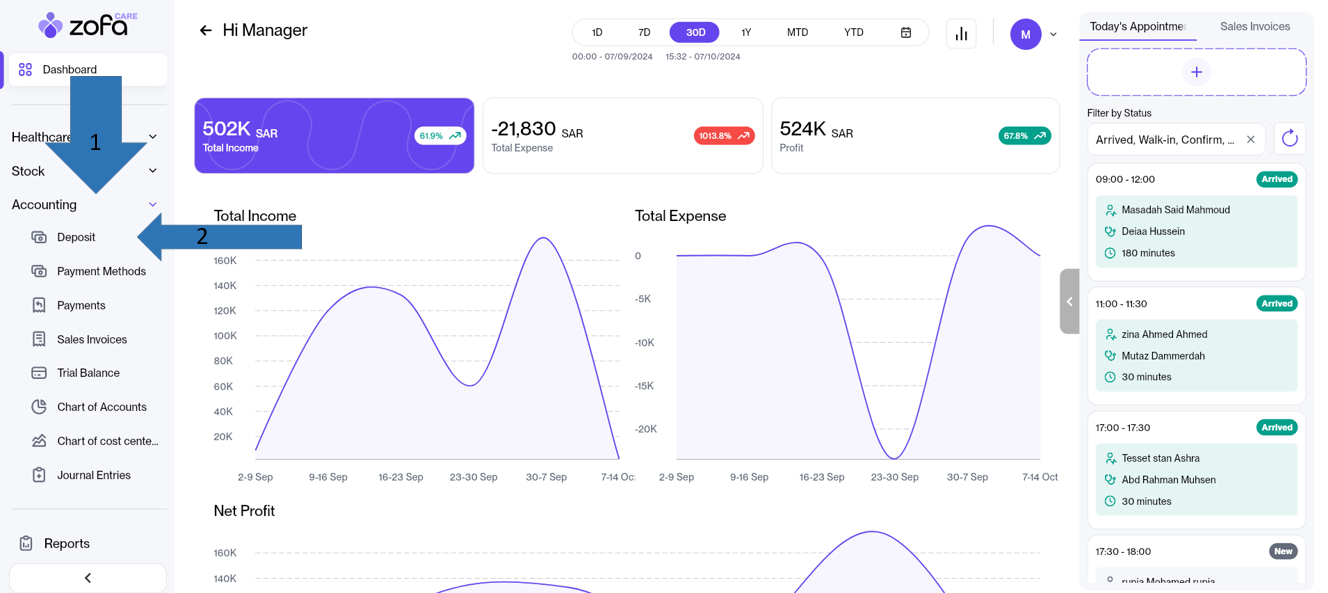
Task: Open the user profile M dropdown
Action: 1033,34
